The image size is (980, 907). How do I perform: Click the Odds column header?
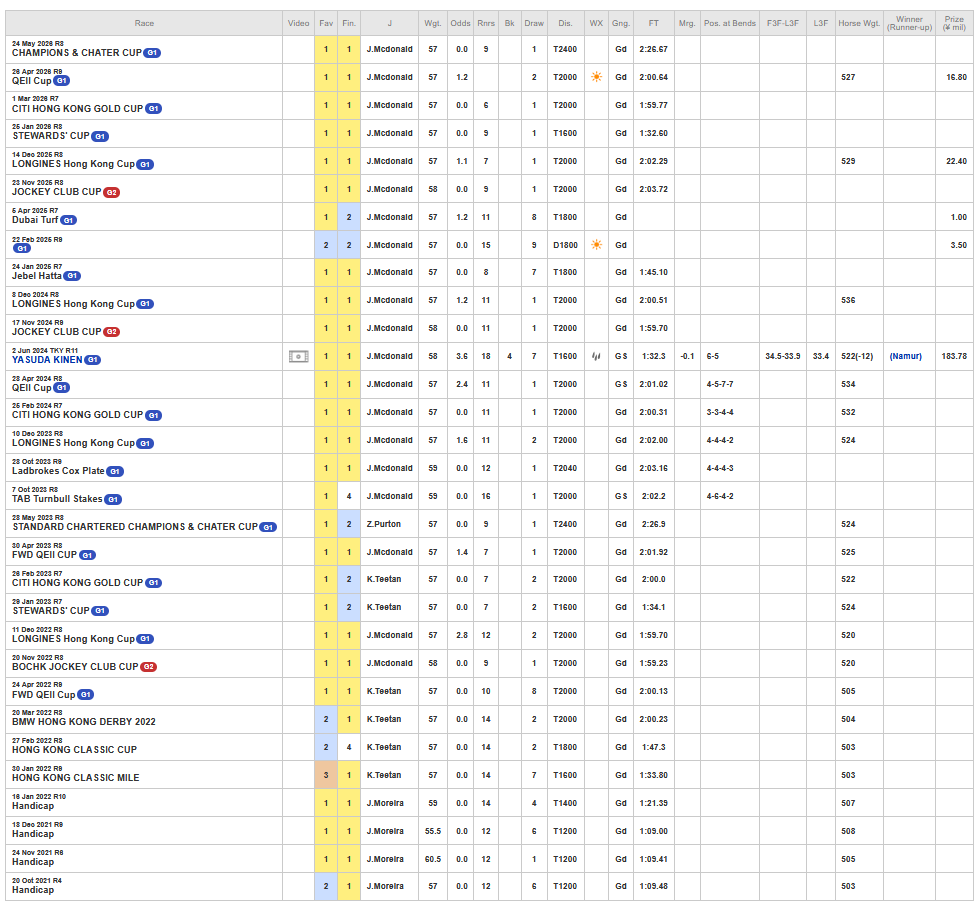coord(461,23)
